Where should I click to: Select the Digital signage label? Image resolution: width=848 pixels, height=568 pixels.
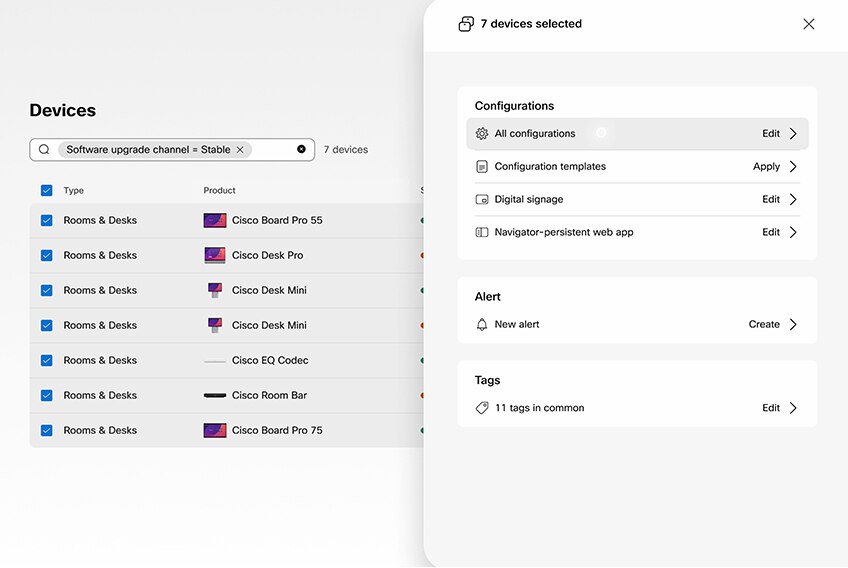(x=529, y=200)
